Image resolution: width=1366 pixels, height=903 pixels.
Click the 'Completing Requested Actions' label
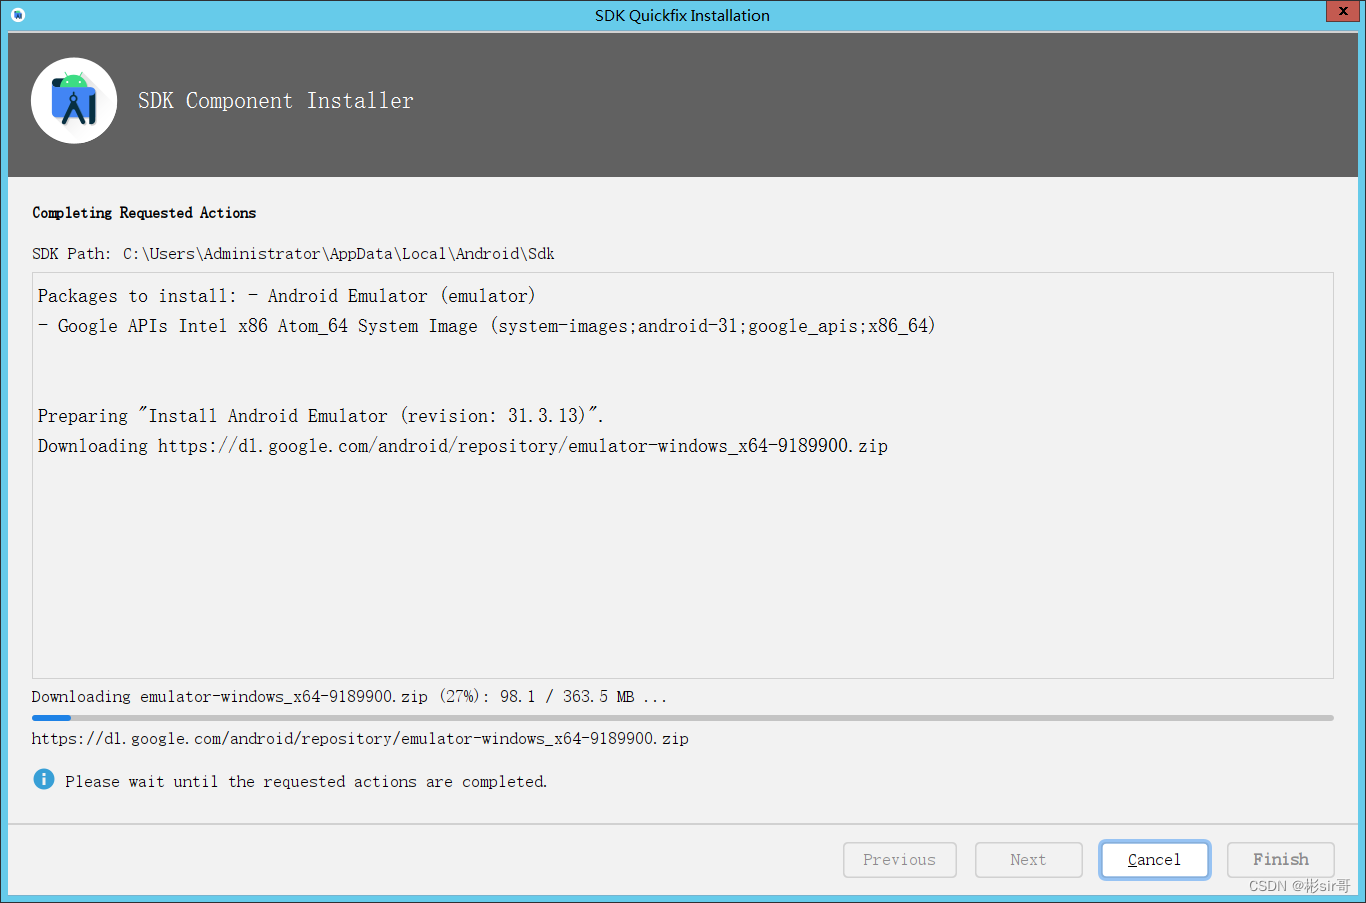[144, 213]
